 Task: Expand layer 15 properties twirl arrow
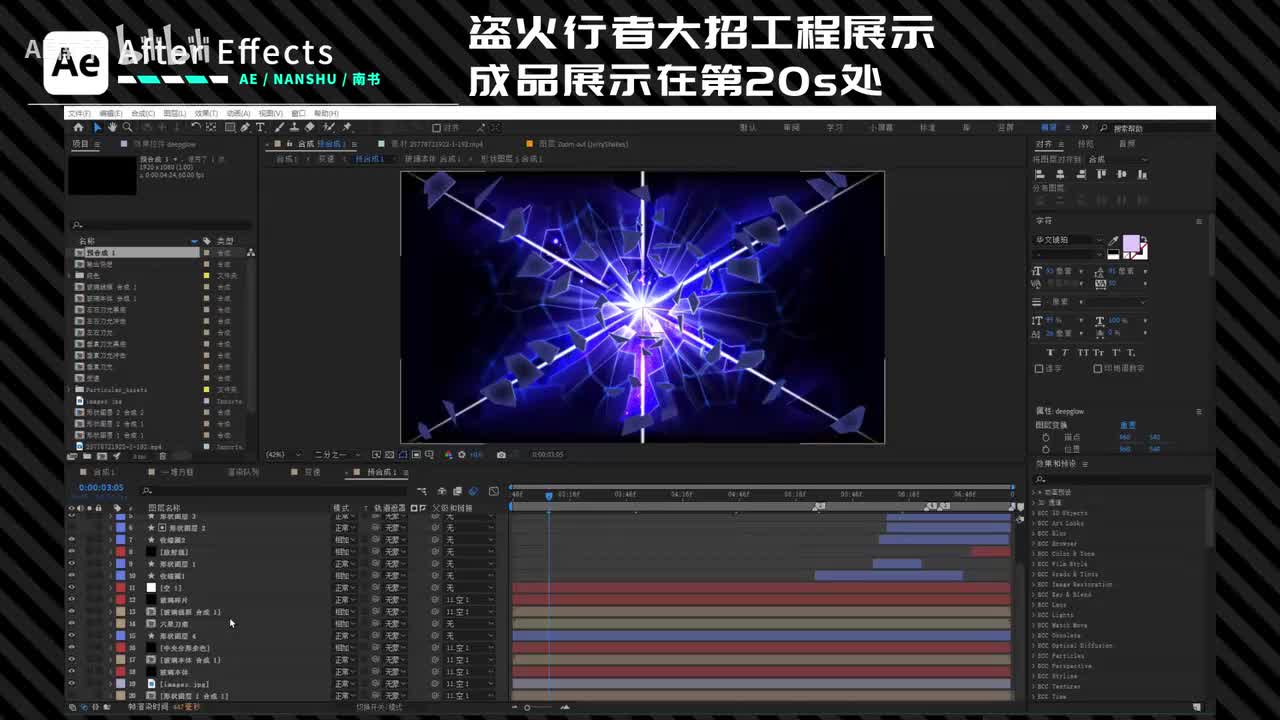110,636
